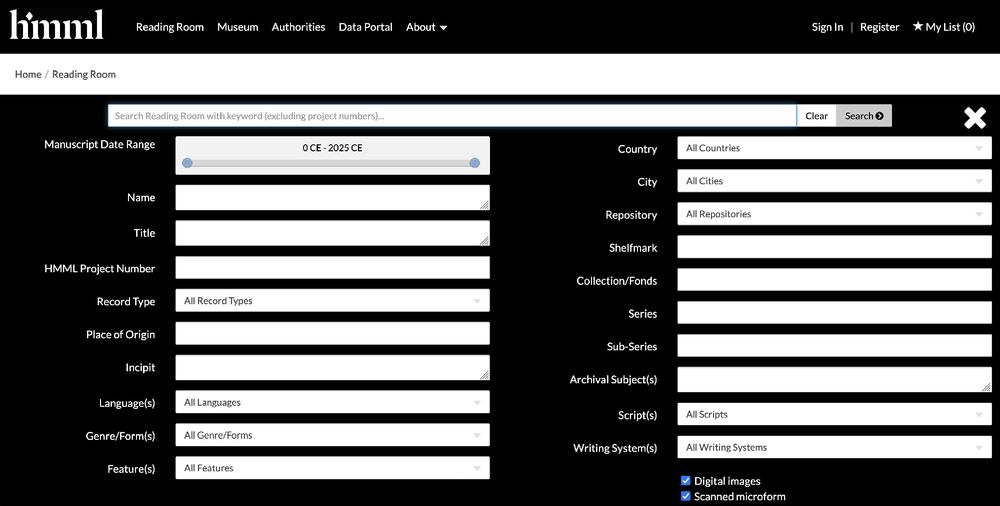Open the All Genre/Forms dropdown
The image size is (1000, 506).
332,435
